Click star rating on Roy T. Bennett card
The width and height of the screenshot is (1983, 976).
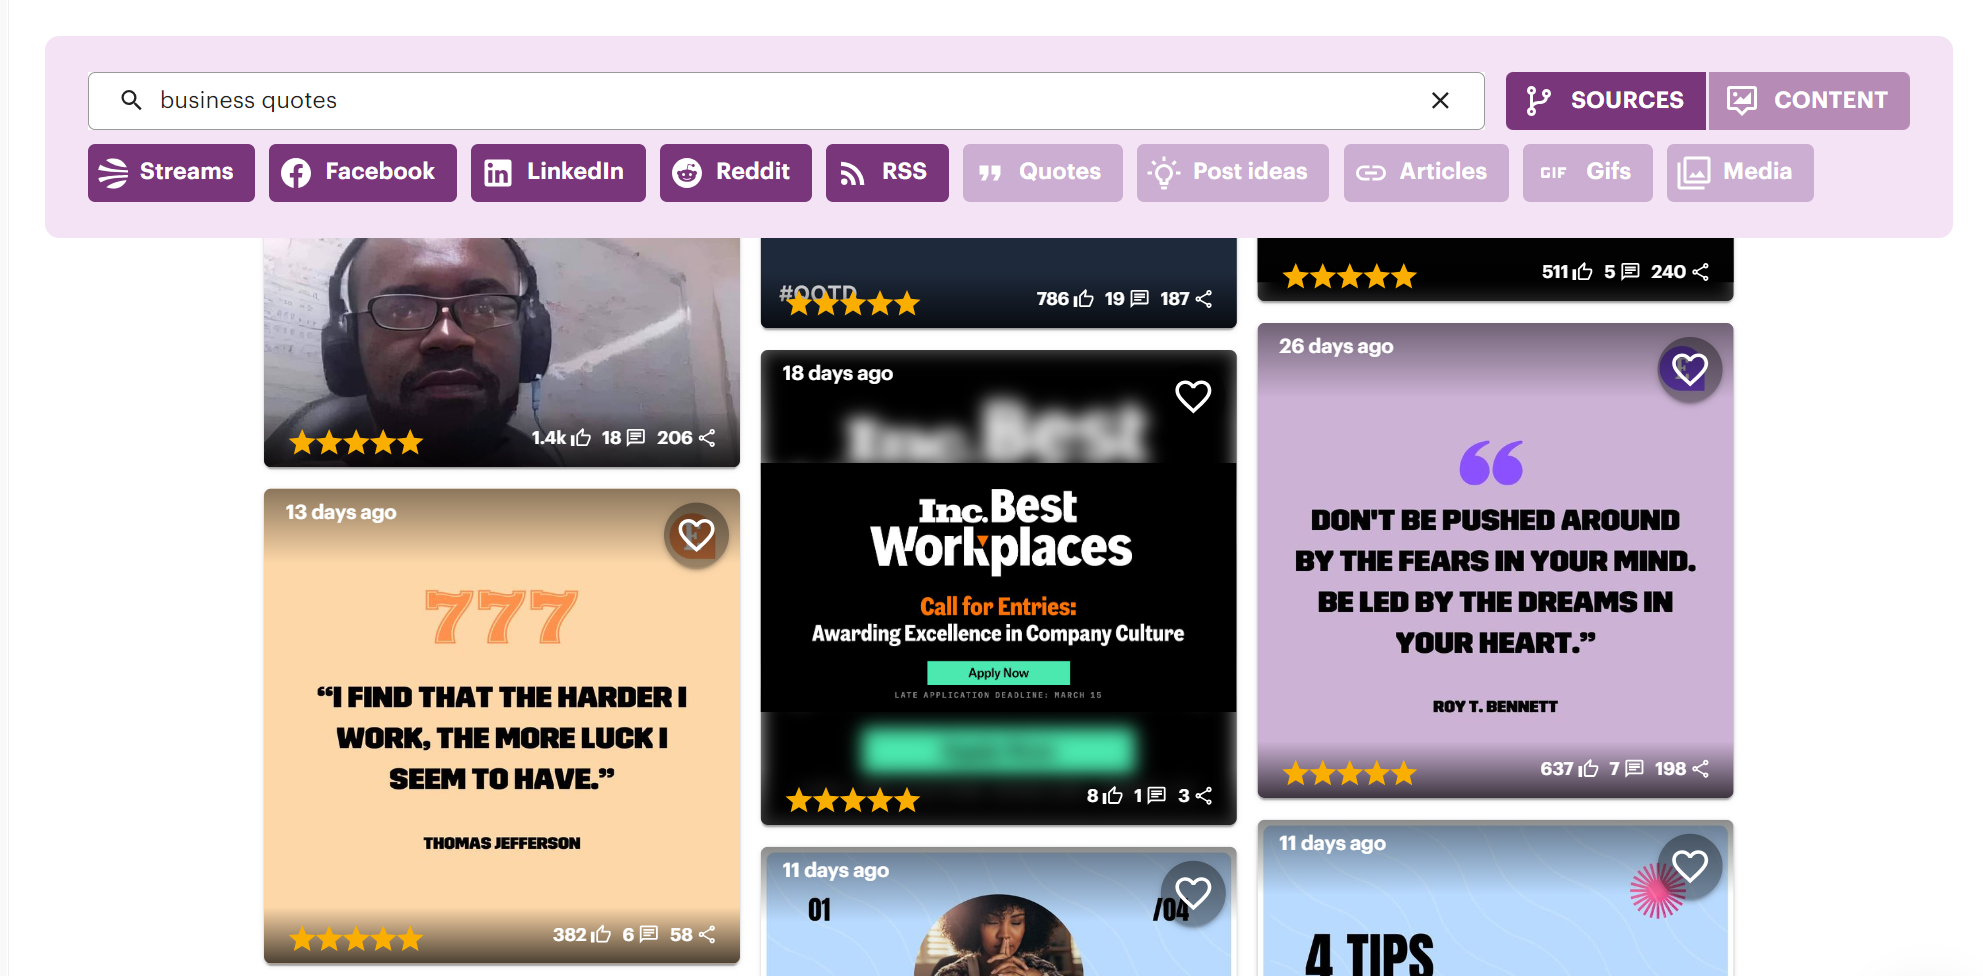click(1350, 773)
